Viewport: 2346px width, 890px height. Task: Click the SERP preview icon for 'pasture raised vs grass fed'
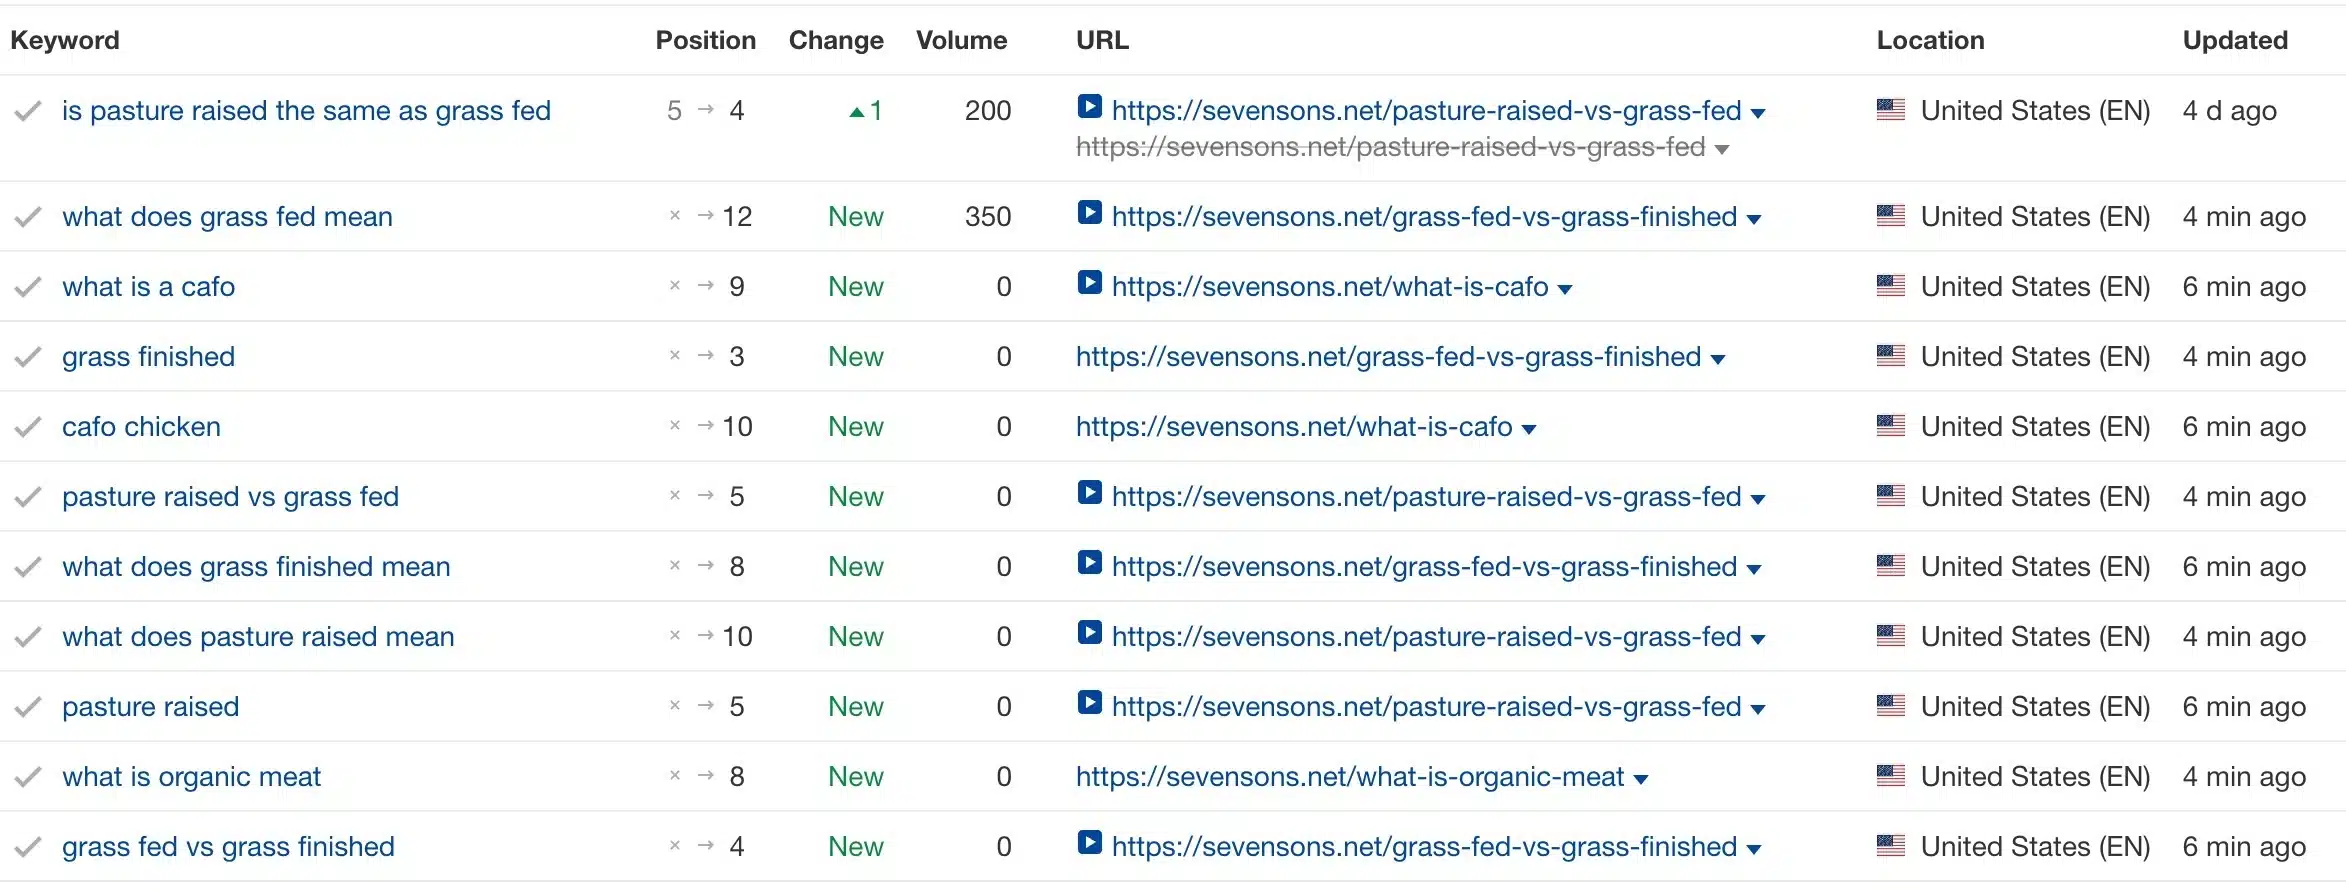click(x=1089, y=495)
